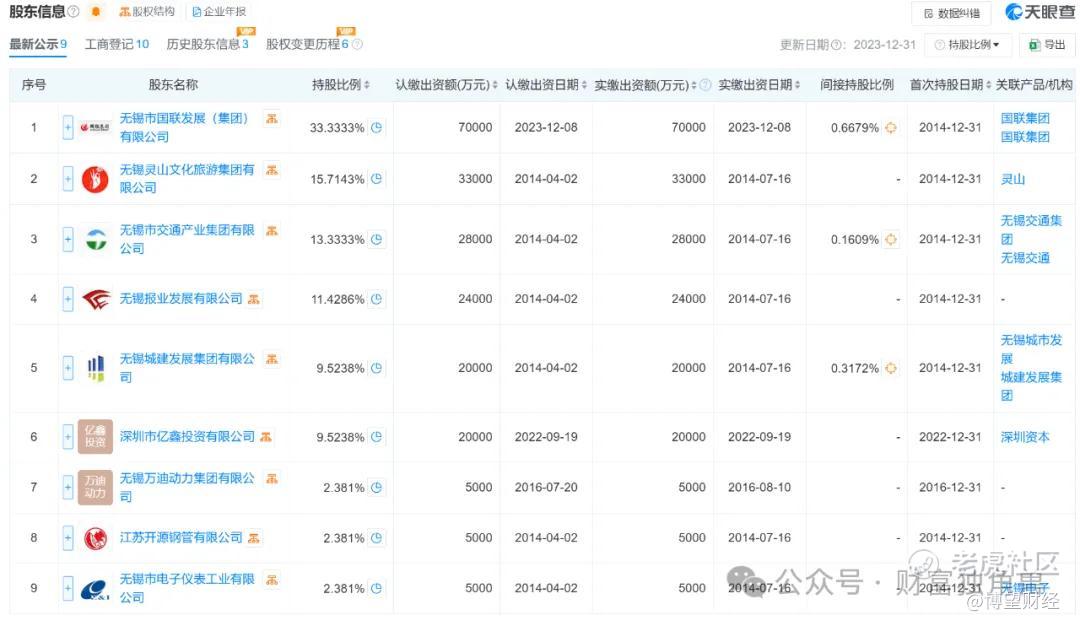Click equity structure icon next to 无锡报业发展有限公司
The image size is (1080, 626).
coord(253,299)
